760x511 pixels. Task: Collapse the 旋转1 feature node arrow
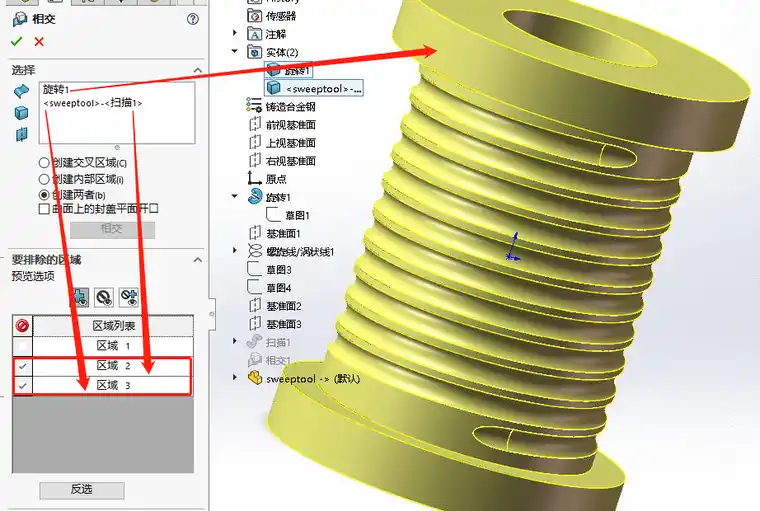click(235, 196)
